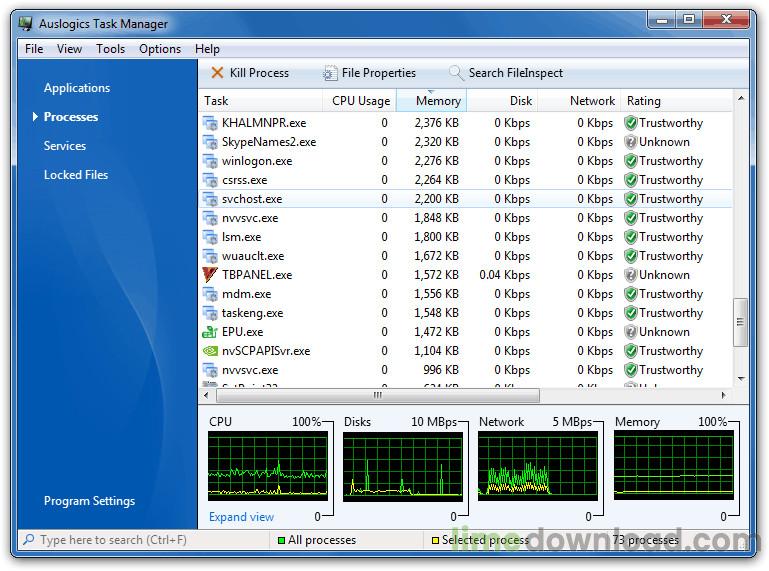Viewport: 769px width, 571px height.
Task: Sort by the Memory column header
Action: pyautogui.click(x=432, y=101)
